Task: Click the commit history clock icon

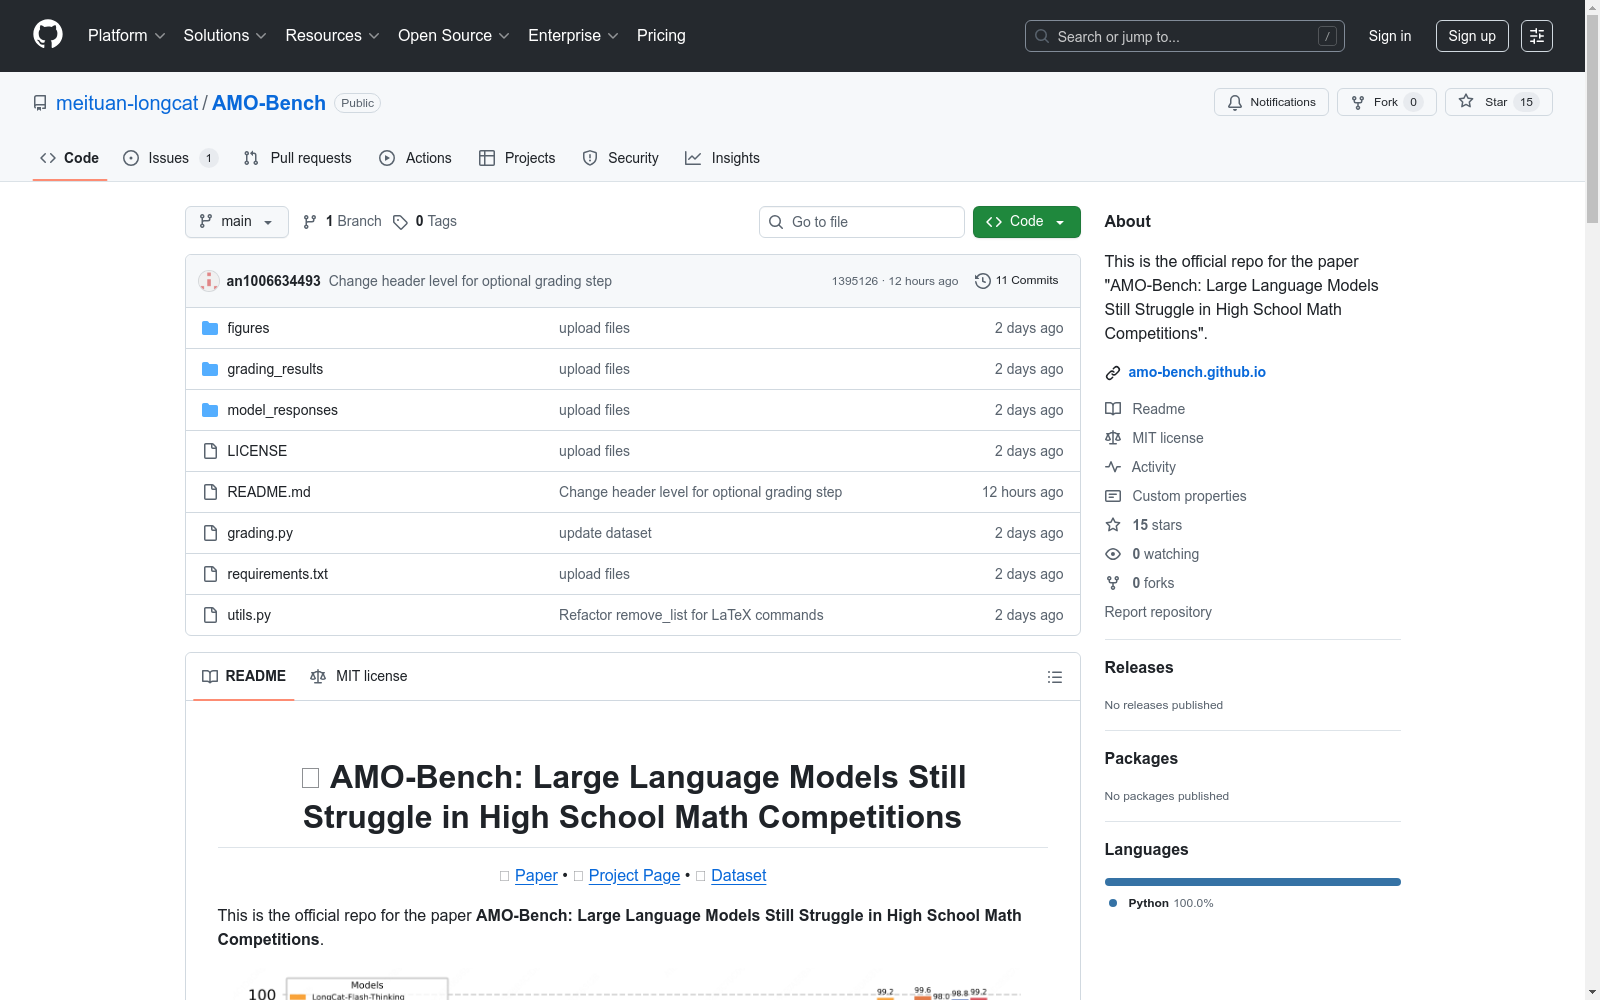Action: (x=983, y=281)
